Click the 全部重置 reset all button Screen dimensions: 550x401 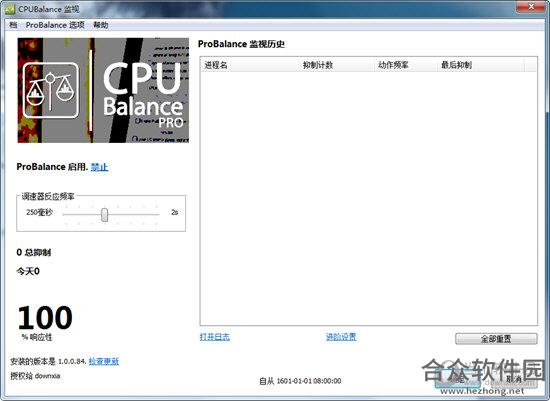coord(496,339)
